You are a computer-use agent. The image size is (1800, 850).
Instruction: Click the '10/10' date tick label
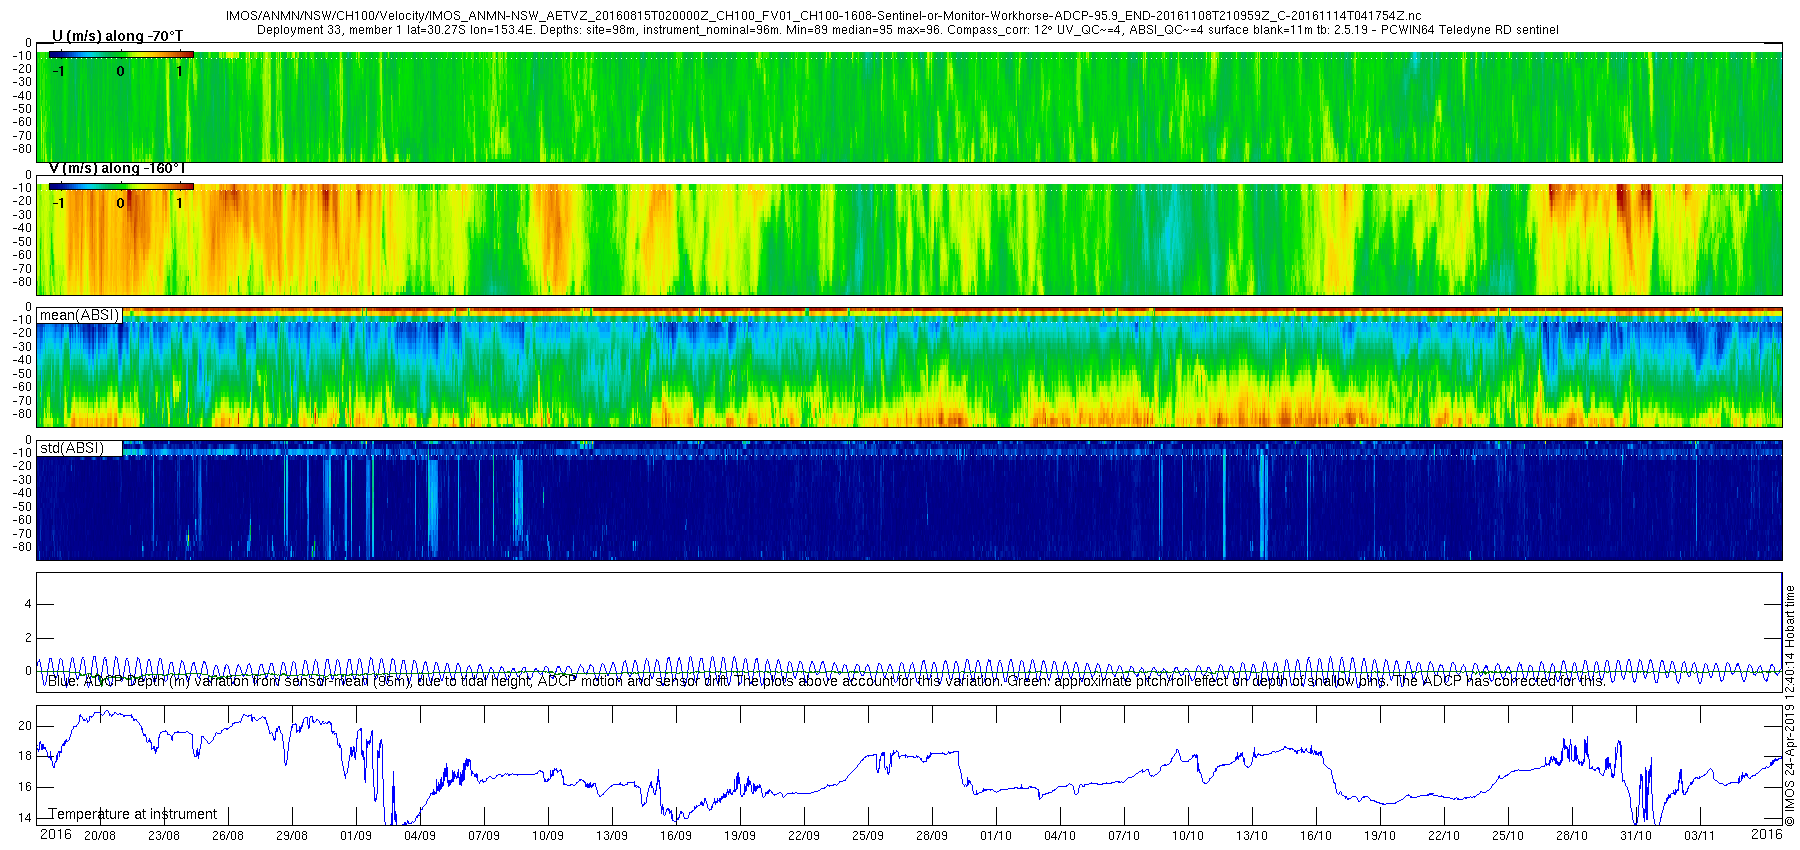tap(1188, 836)
